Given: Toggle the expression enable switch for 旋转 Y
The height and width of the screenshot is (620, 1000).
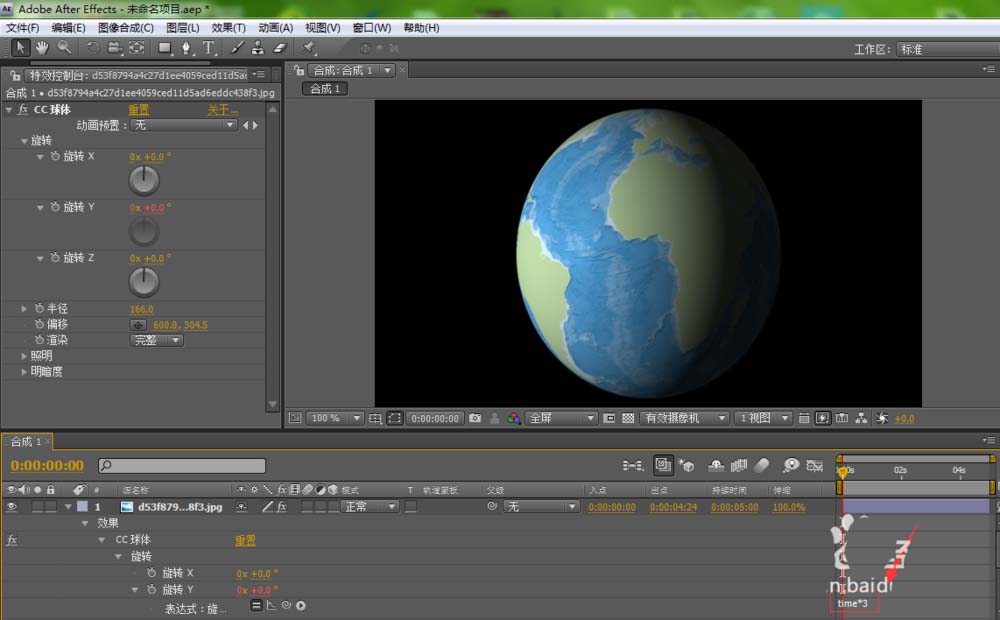Looking at the screenshot, I should pyautogui.click(x=256, y=605).
